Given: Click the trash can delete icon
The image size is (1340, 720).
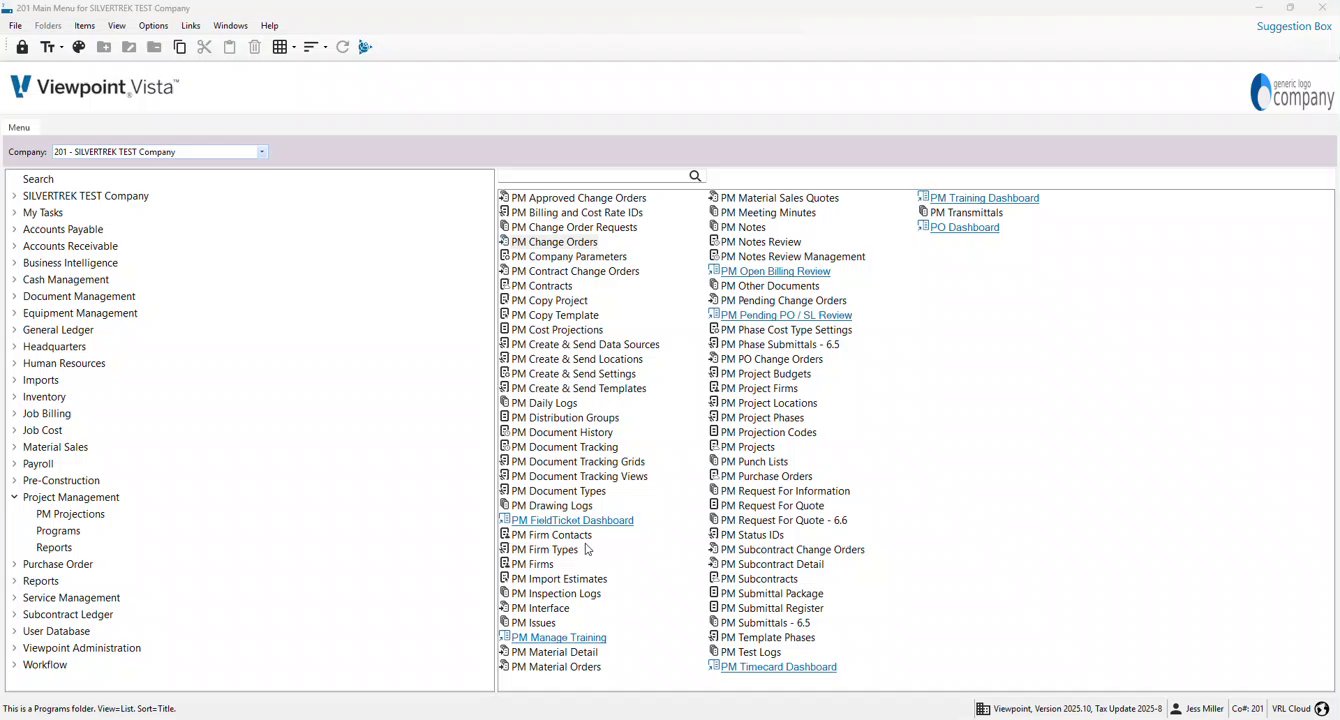Looking at the screenshot, I should [255, 47].
